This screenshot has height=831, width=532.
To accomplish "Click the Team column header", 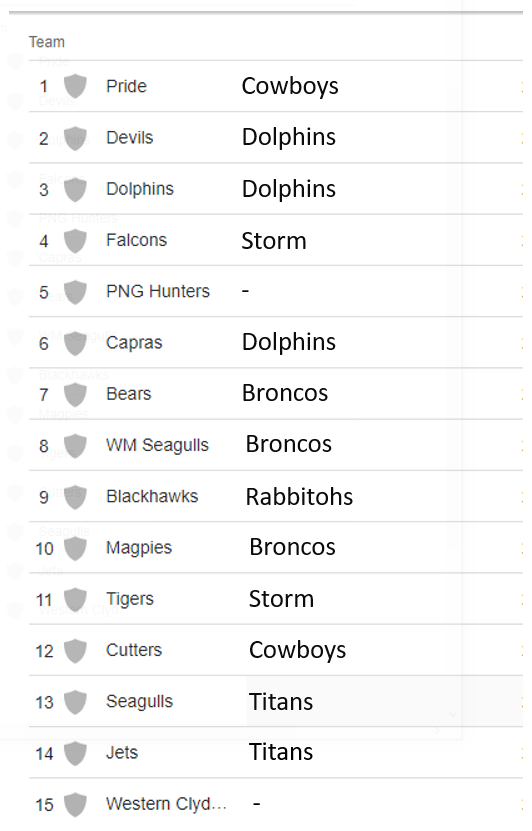I will pos(47,42).
